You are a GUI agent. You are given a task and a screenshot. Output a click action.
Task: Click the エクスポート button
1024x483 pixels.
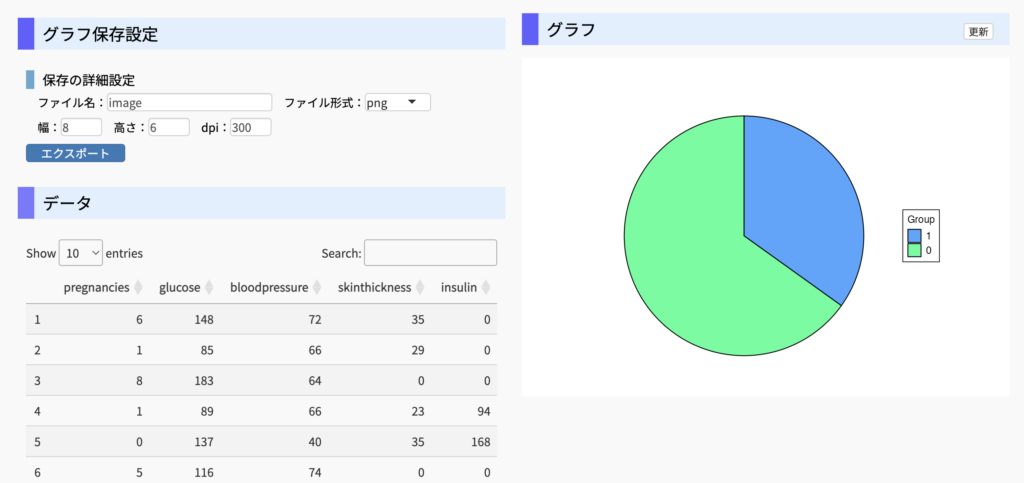[x=75, y=153]
